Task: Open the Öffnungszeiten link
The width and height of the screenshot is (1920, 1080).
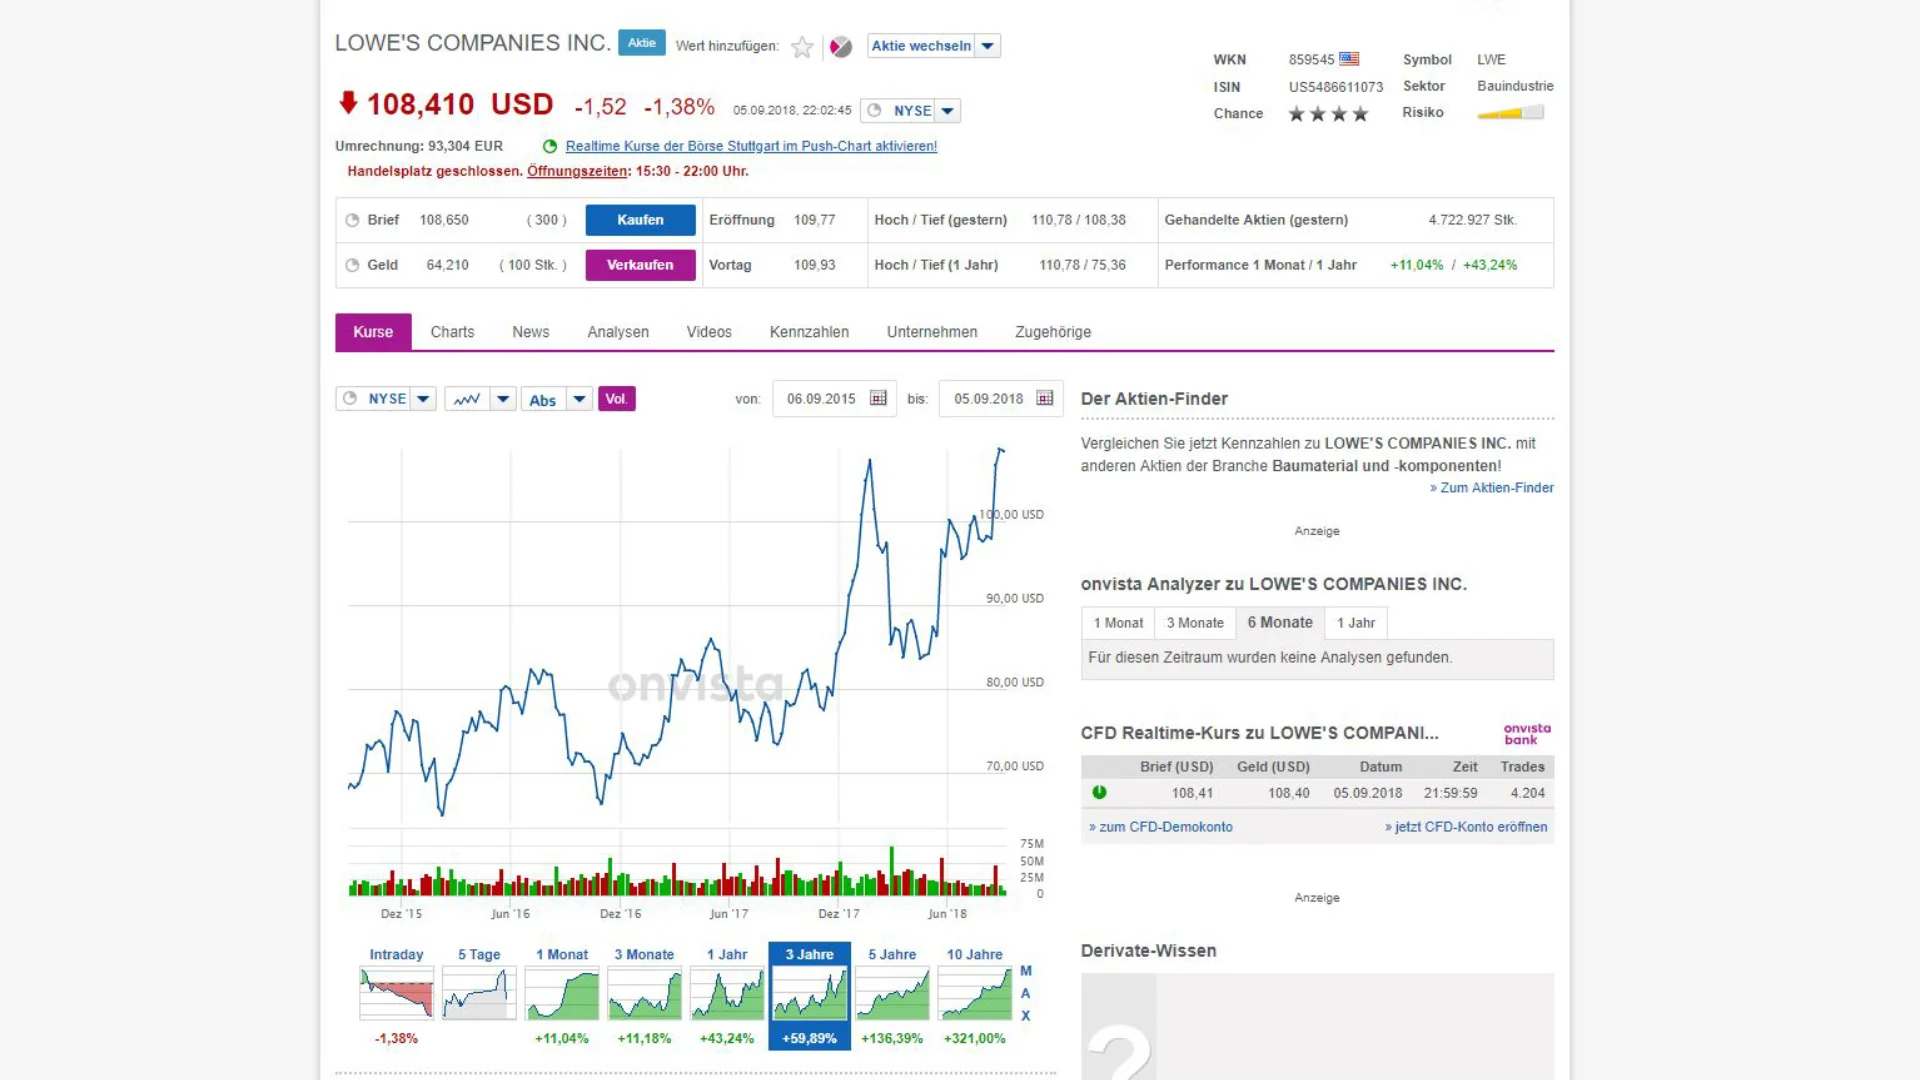Action: [x=577, y=171]
